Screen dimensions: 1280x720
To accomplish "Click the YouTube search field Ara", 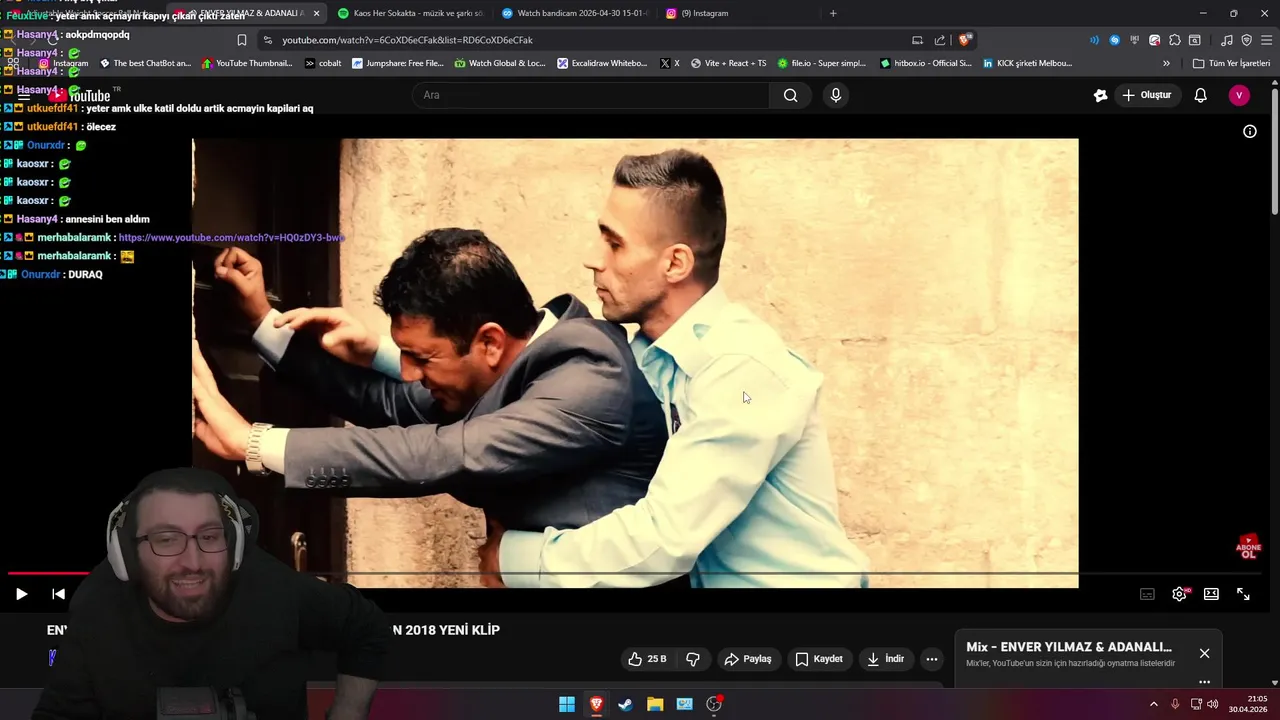I will coord(590,95).
